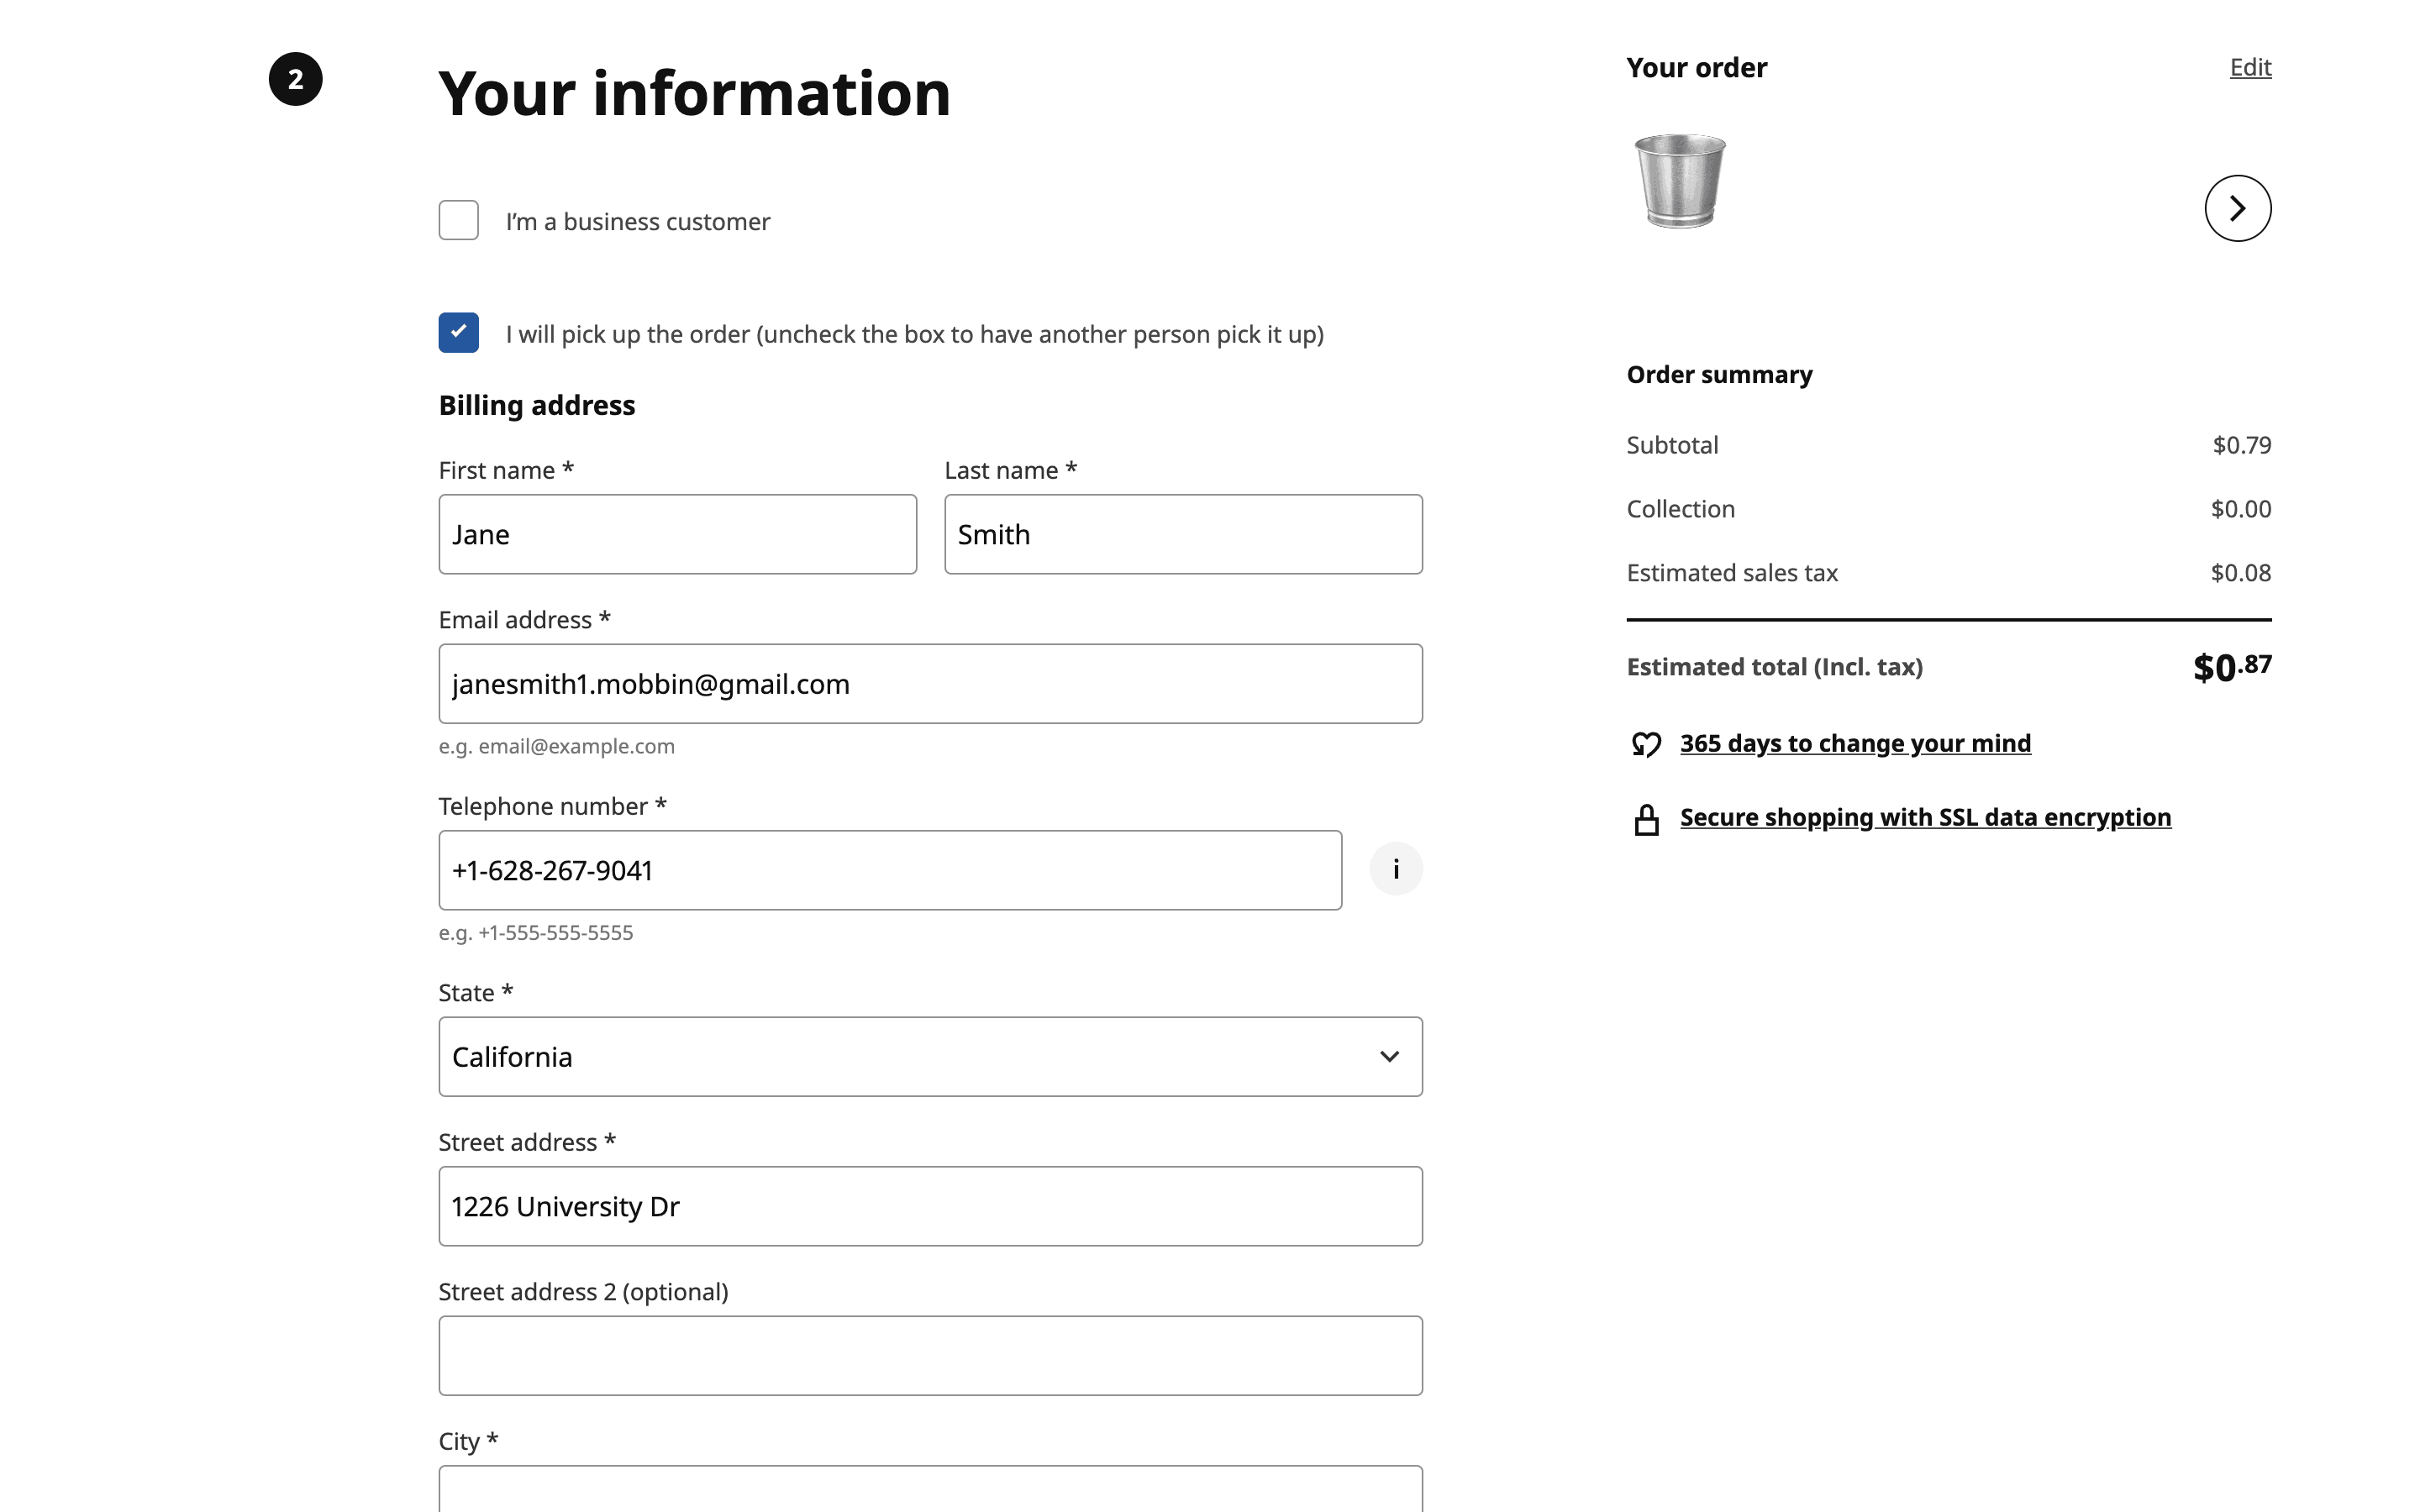
Task: Click the telephone number info icon
Action: 1395,869
